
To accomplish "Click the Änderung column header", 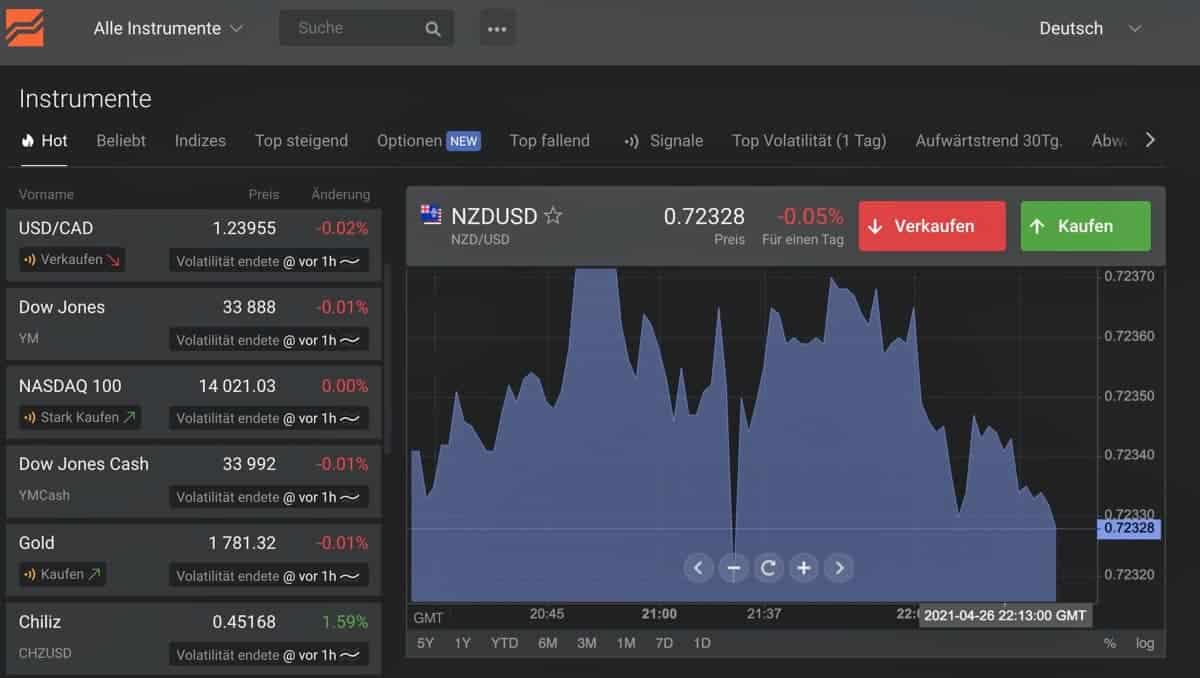I will pyautogui.click(x=341, y=194).
